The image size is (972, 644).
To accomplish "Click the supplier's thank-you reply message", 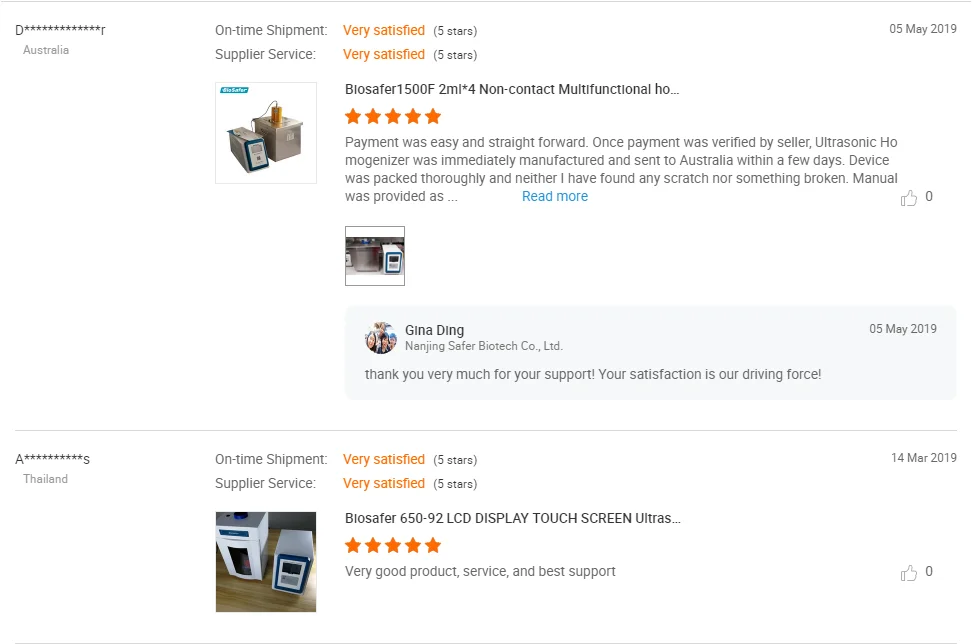I will tap(593, 374).
